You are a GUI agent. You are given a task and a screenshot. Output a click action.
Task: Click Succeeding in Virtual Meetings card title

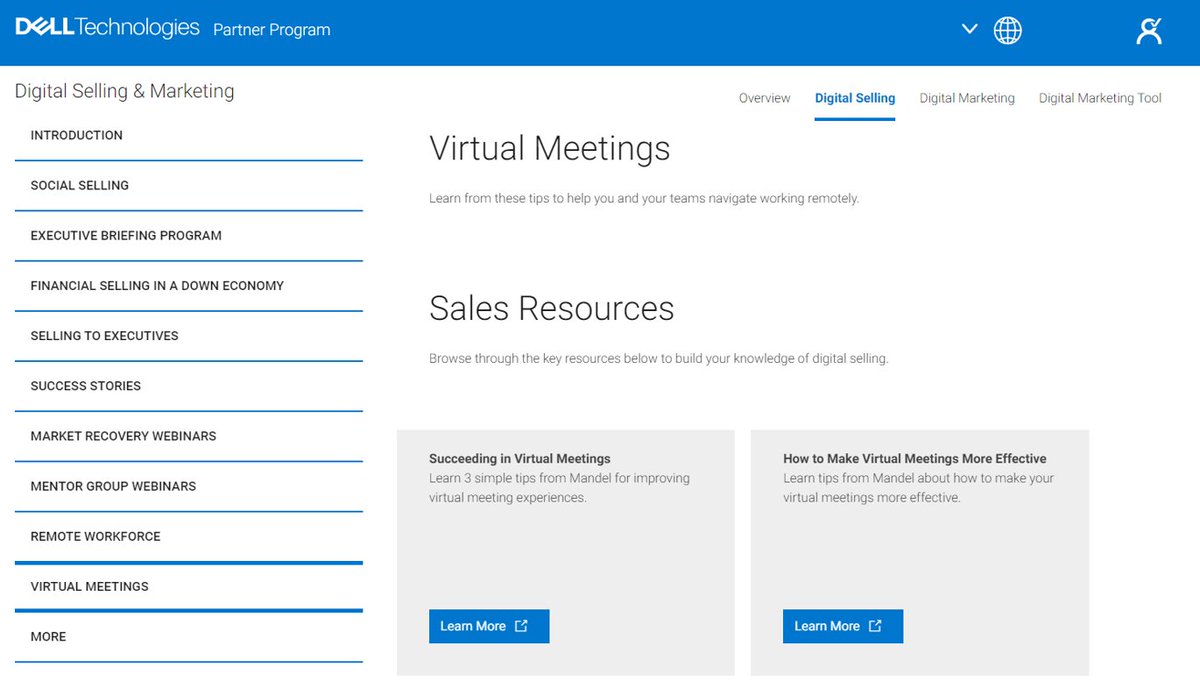[520, 459]
